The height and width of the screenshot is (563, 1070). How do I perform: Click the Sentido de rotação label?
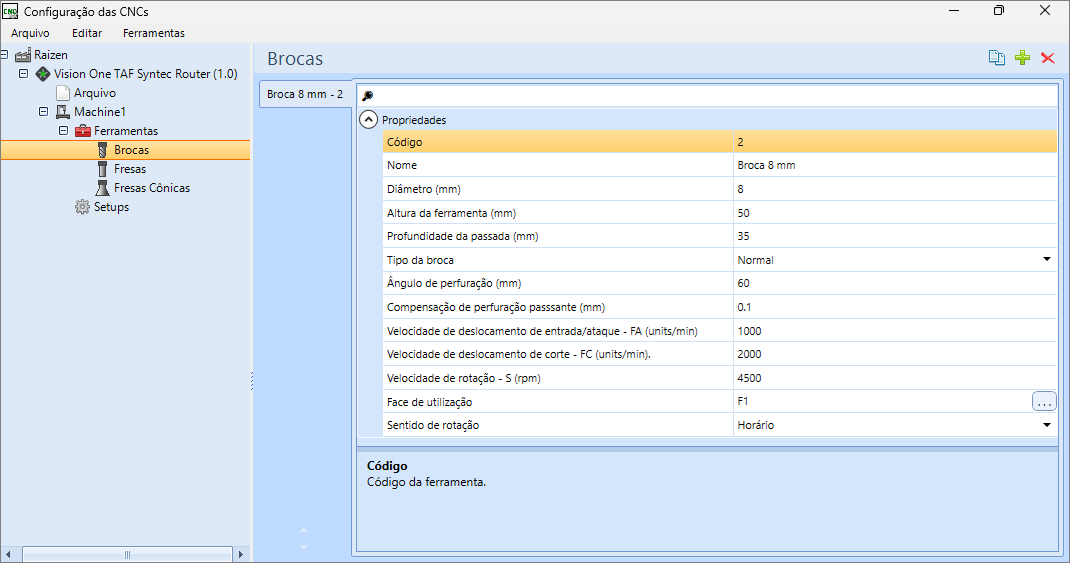pyautogui.click(x=433, y=425)
